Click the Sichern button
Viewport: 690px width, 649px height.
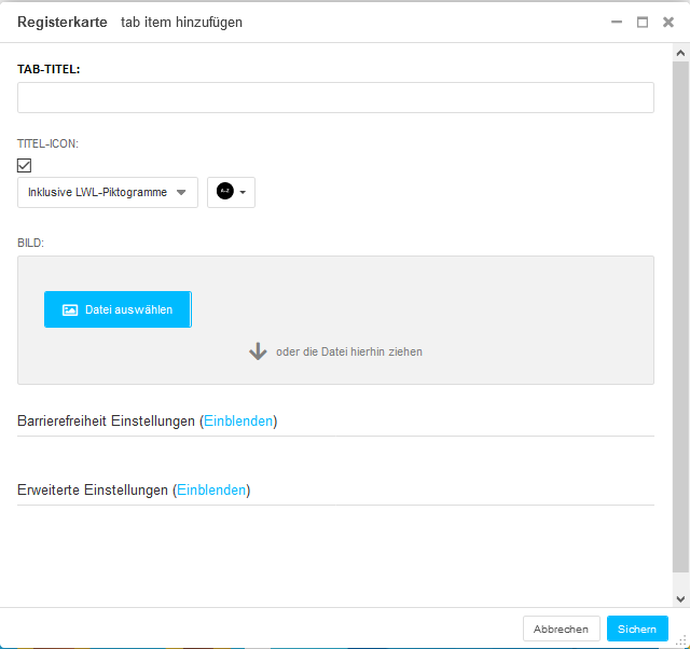tap(637, 629)
